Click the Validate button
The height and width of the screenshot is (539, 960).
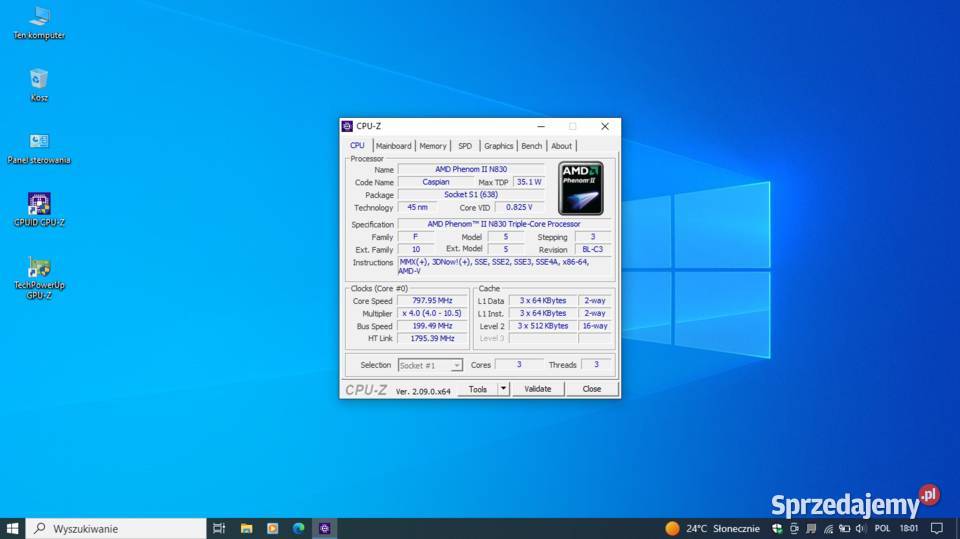pos(538,389)
